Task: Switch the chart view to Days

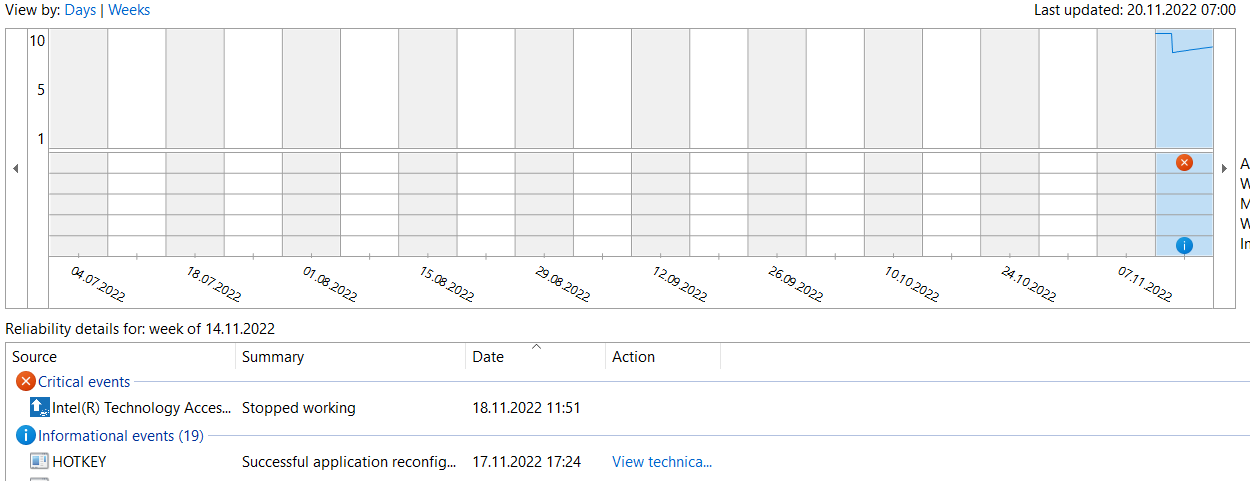Action: tap(80, 10)
